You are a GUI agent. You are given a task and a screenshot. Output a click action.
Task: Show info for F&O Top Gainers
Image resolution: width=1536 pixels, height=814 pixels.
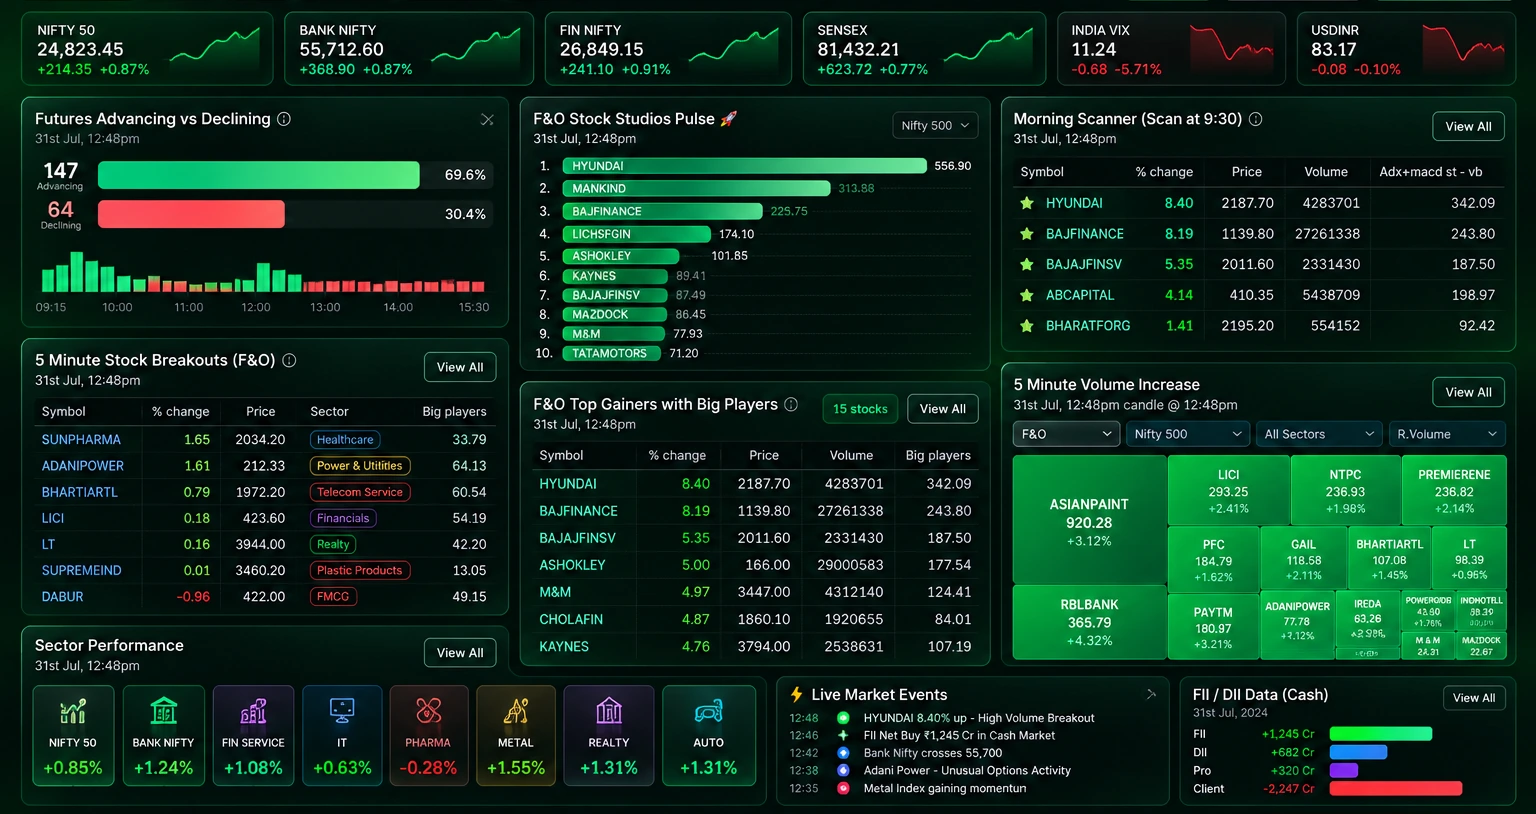click(791, 404)
